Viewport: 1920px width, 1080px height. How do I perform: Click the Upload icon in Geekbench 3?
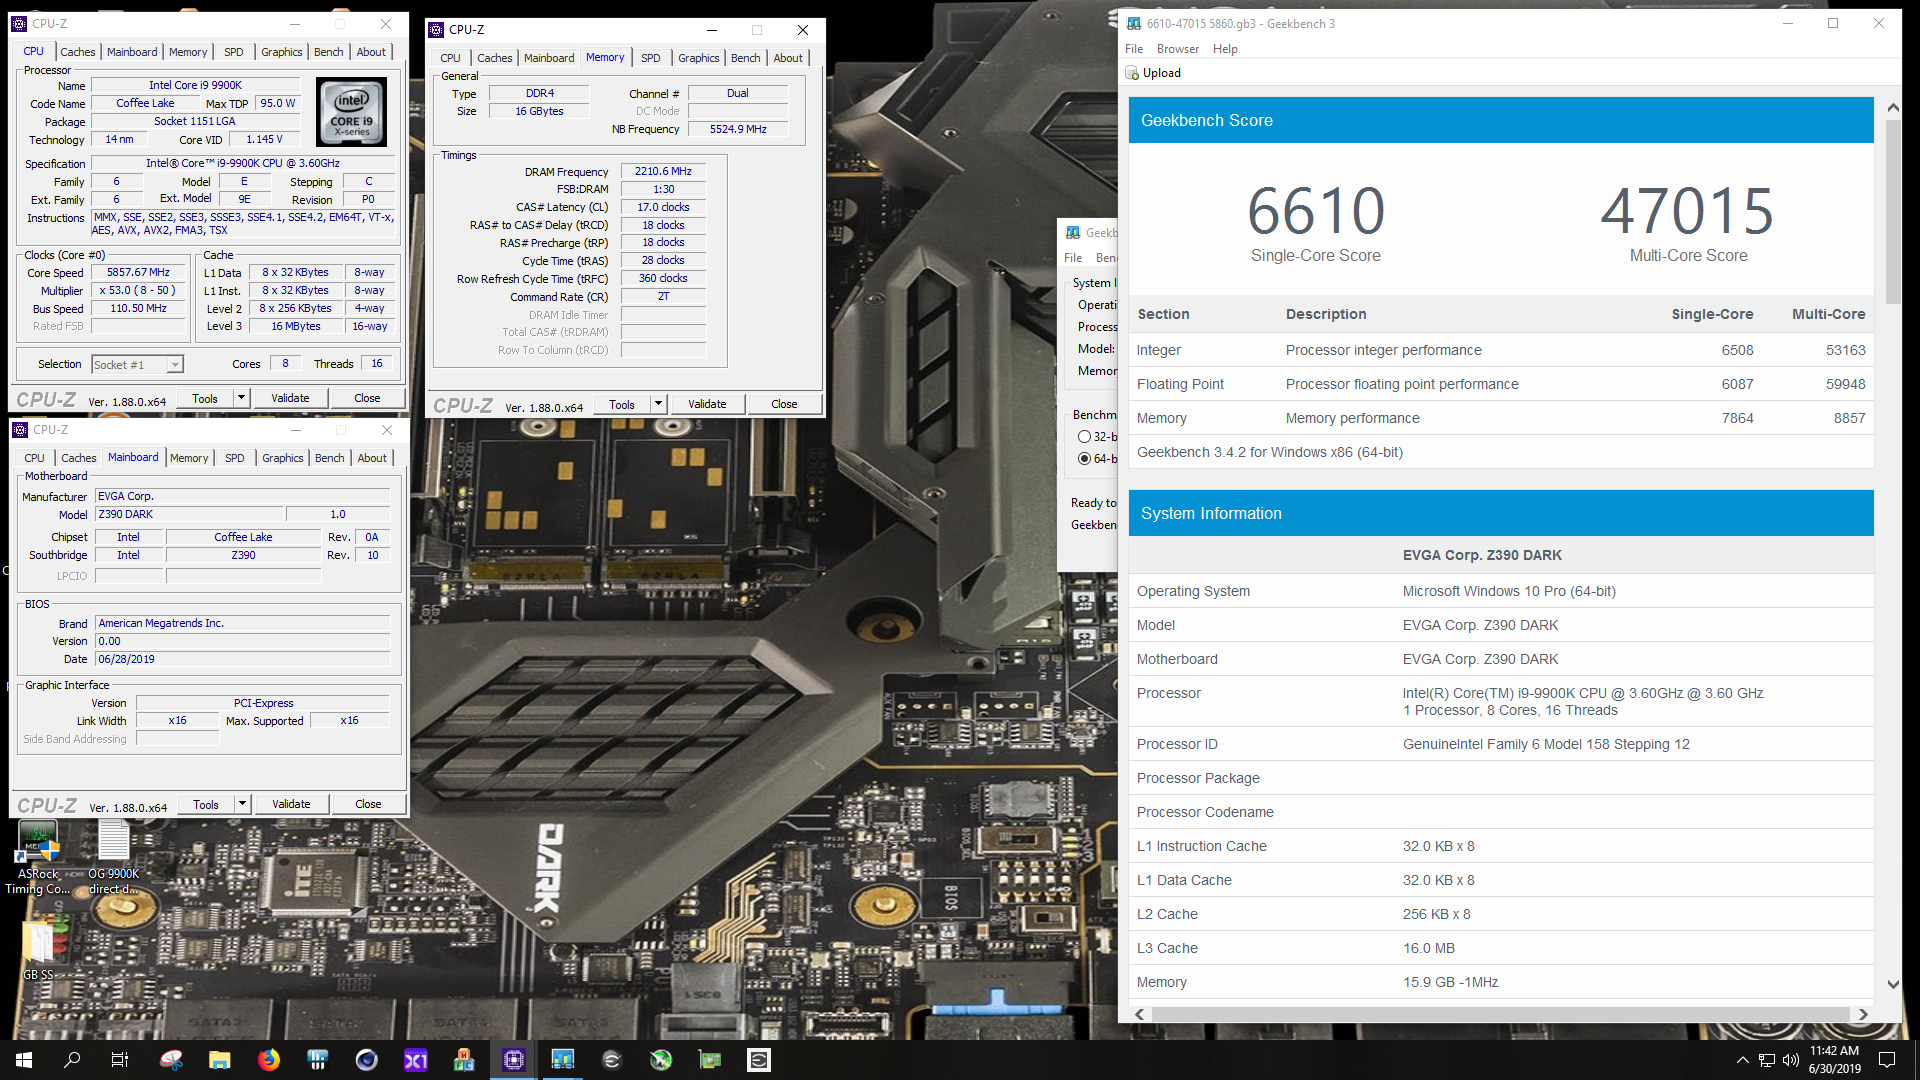(x=1132, y=73)
